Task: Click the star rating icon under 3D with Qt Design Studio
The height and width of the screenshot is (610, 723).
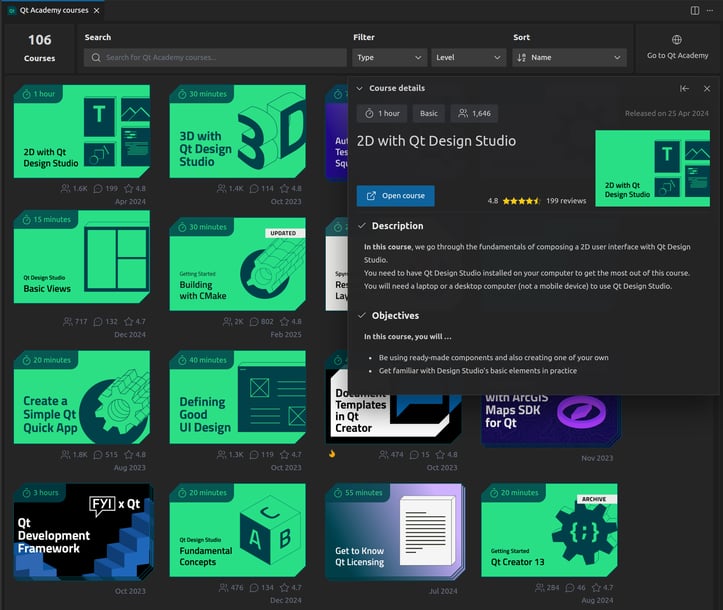Action: click(284, 189)
